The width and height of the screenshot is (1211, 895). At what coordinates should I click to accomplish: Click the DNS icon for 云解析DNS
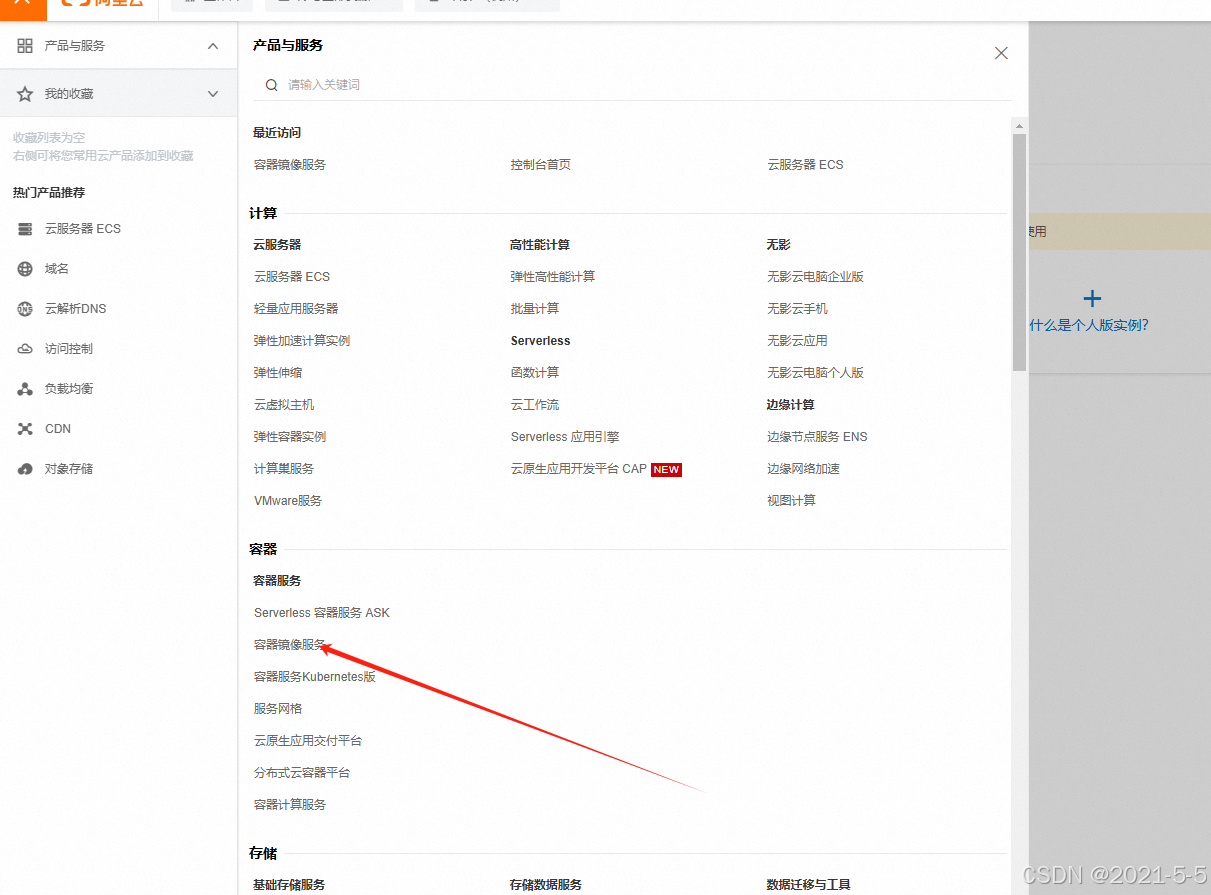(25, 309)
